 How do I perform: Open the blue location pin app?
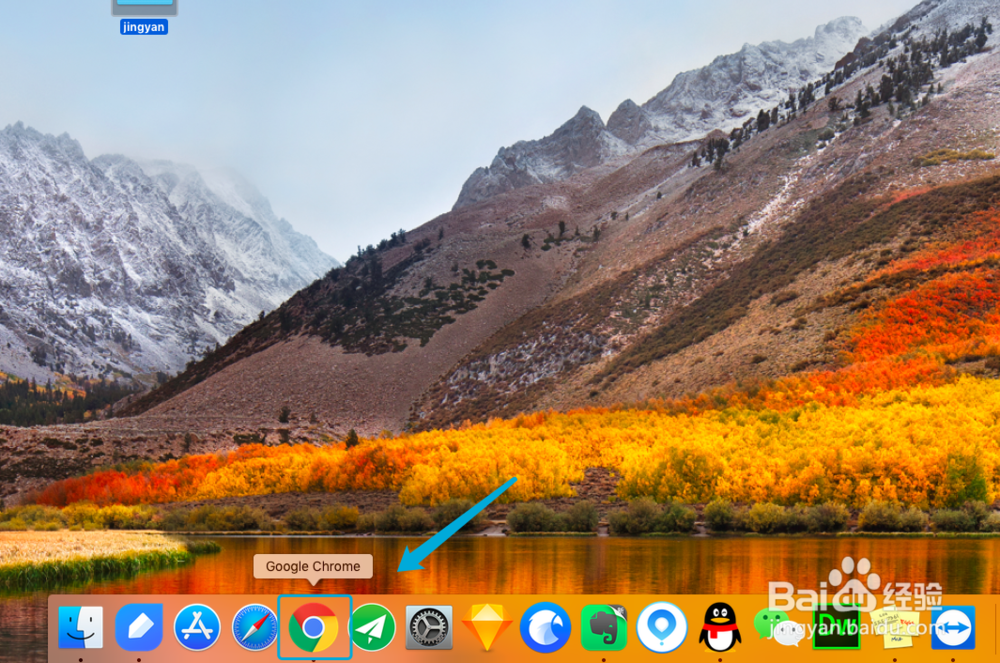coord(662,627)
